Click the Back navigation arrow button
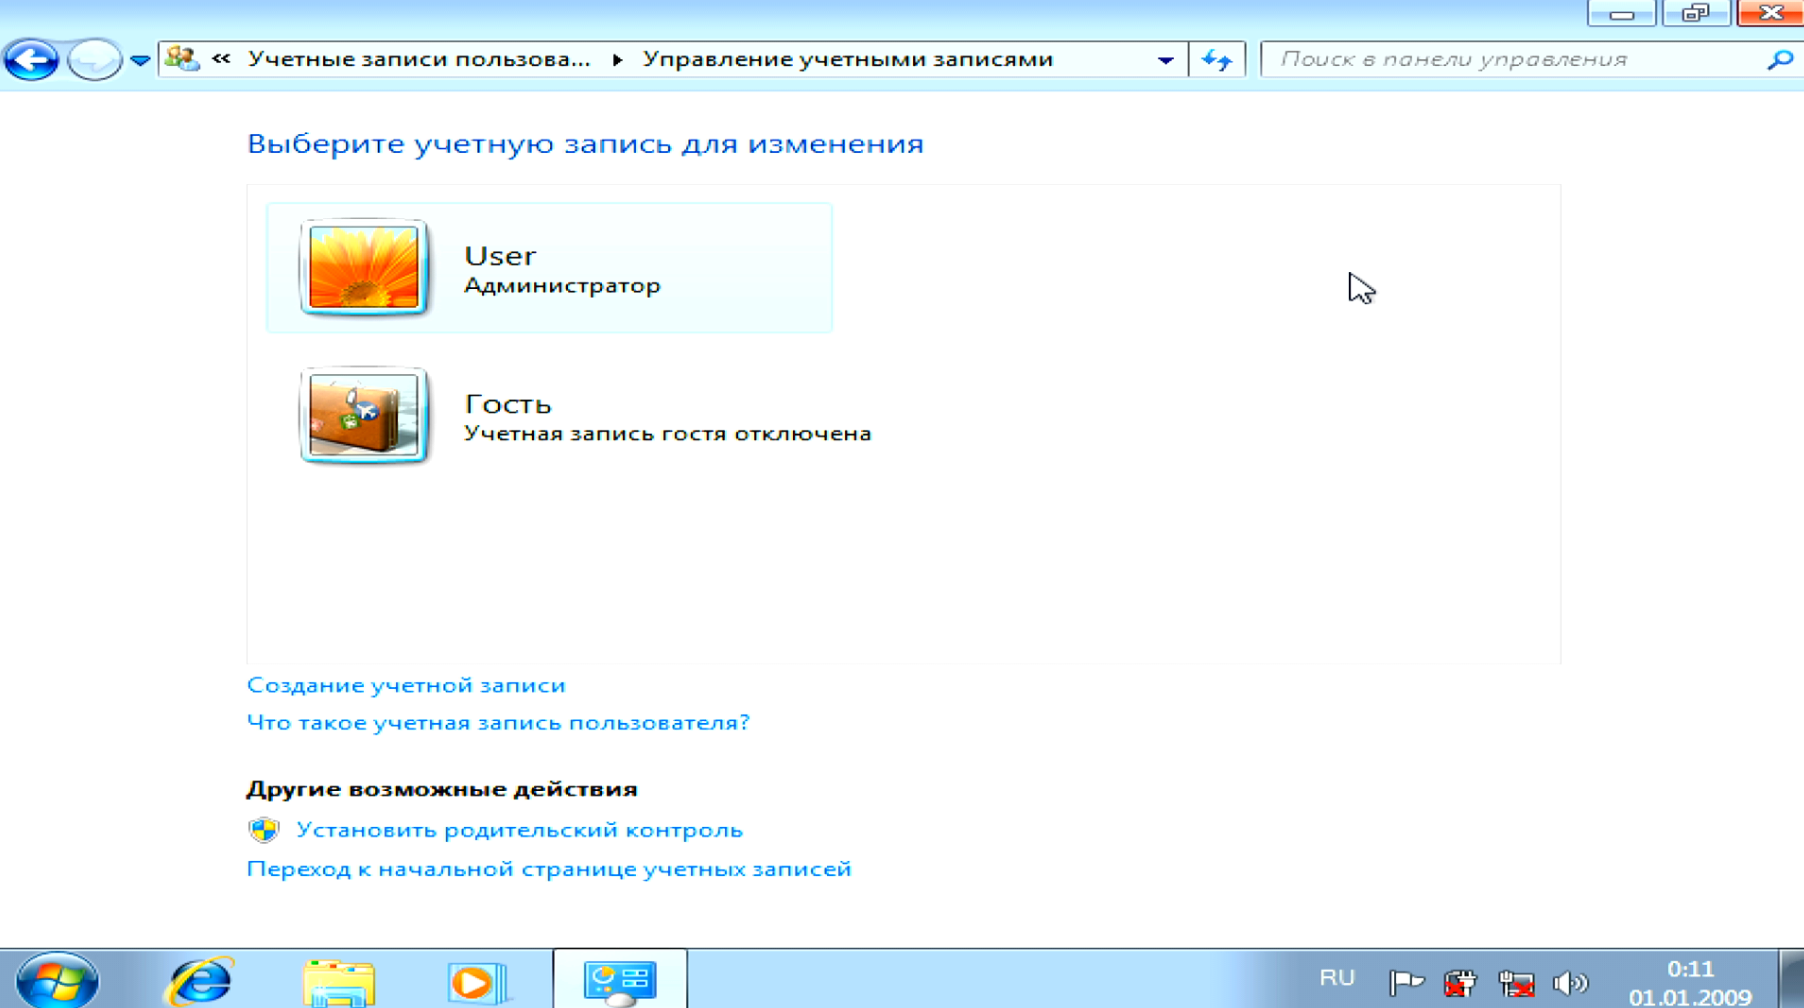The image size is (1804, 1008). point(31,60)
